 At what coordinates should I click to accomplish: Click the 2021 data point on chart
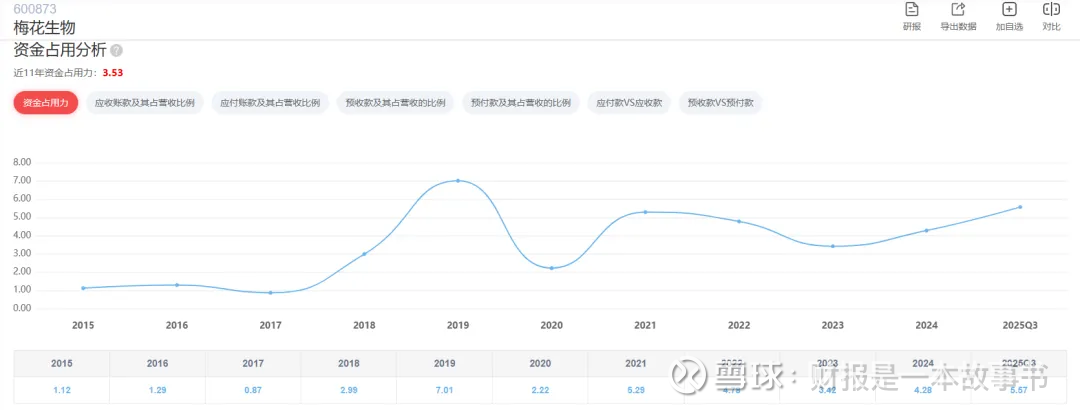coord(645,212)
